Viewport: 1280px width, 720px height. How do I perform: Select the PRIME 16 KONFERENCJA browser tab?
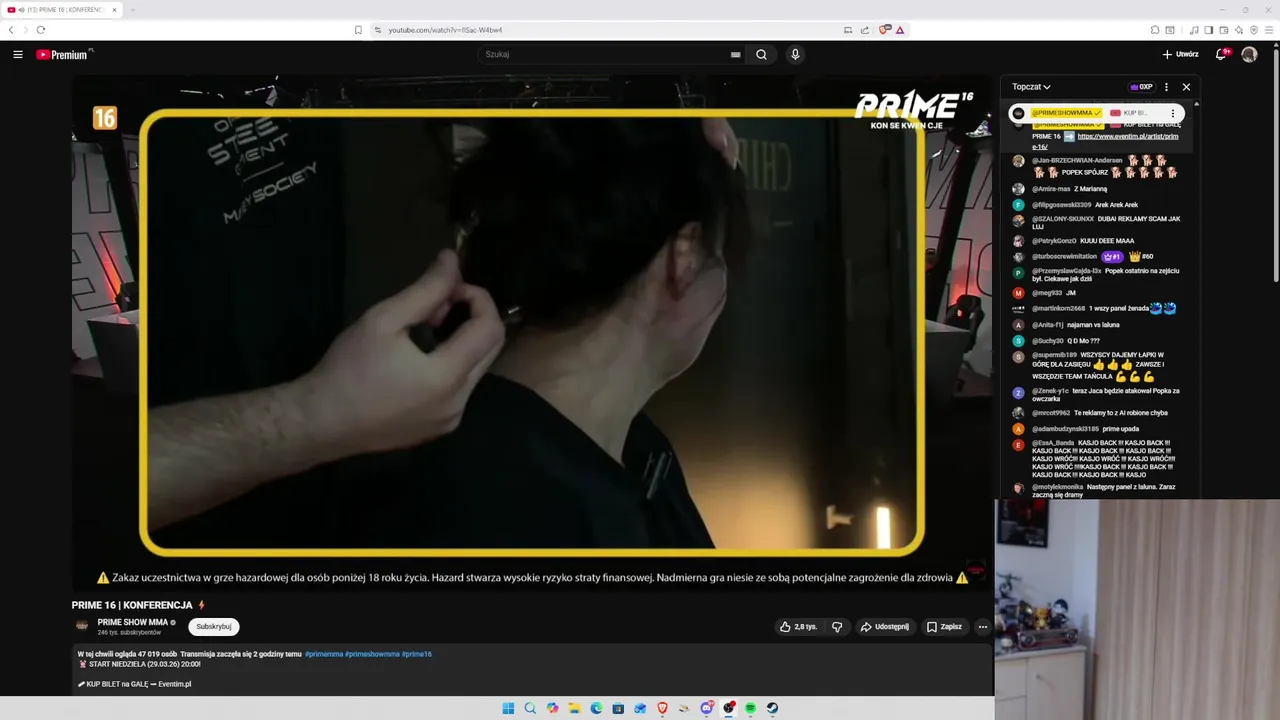(x=62, y=10)
